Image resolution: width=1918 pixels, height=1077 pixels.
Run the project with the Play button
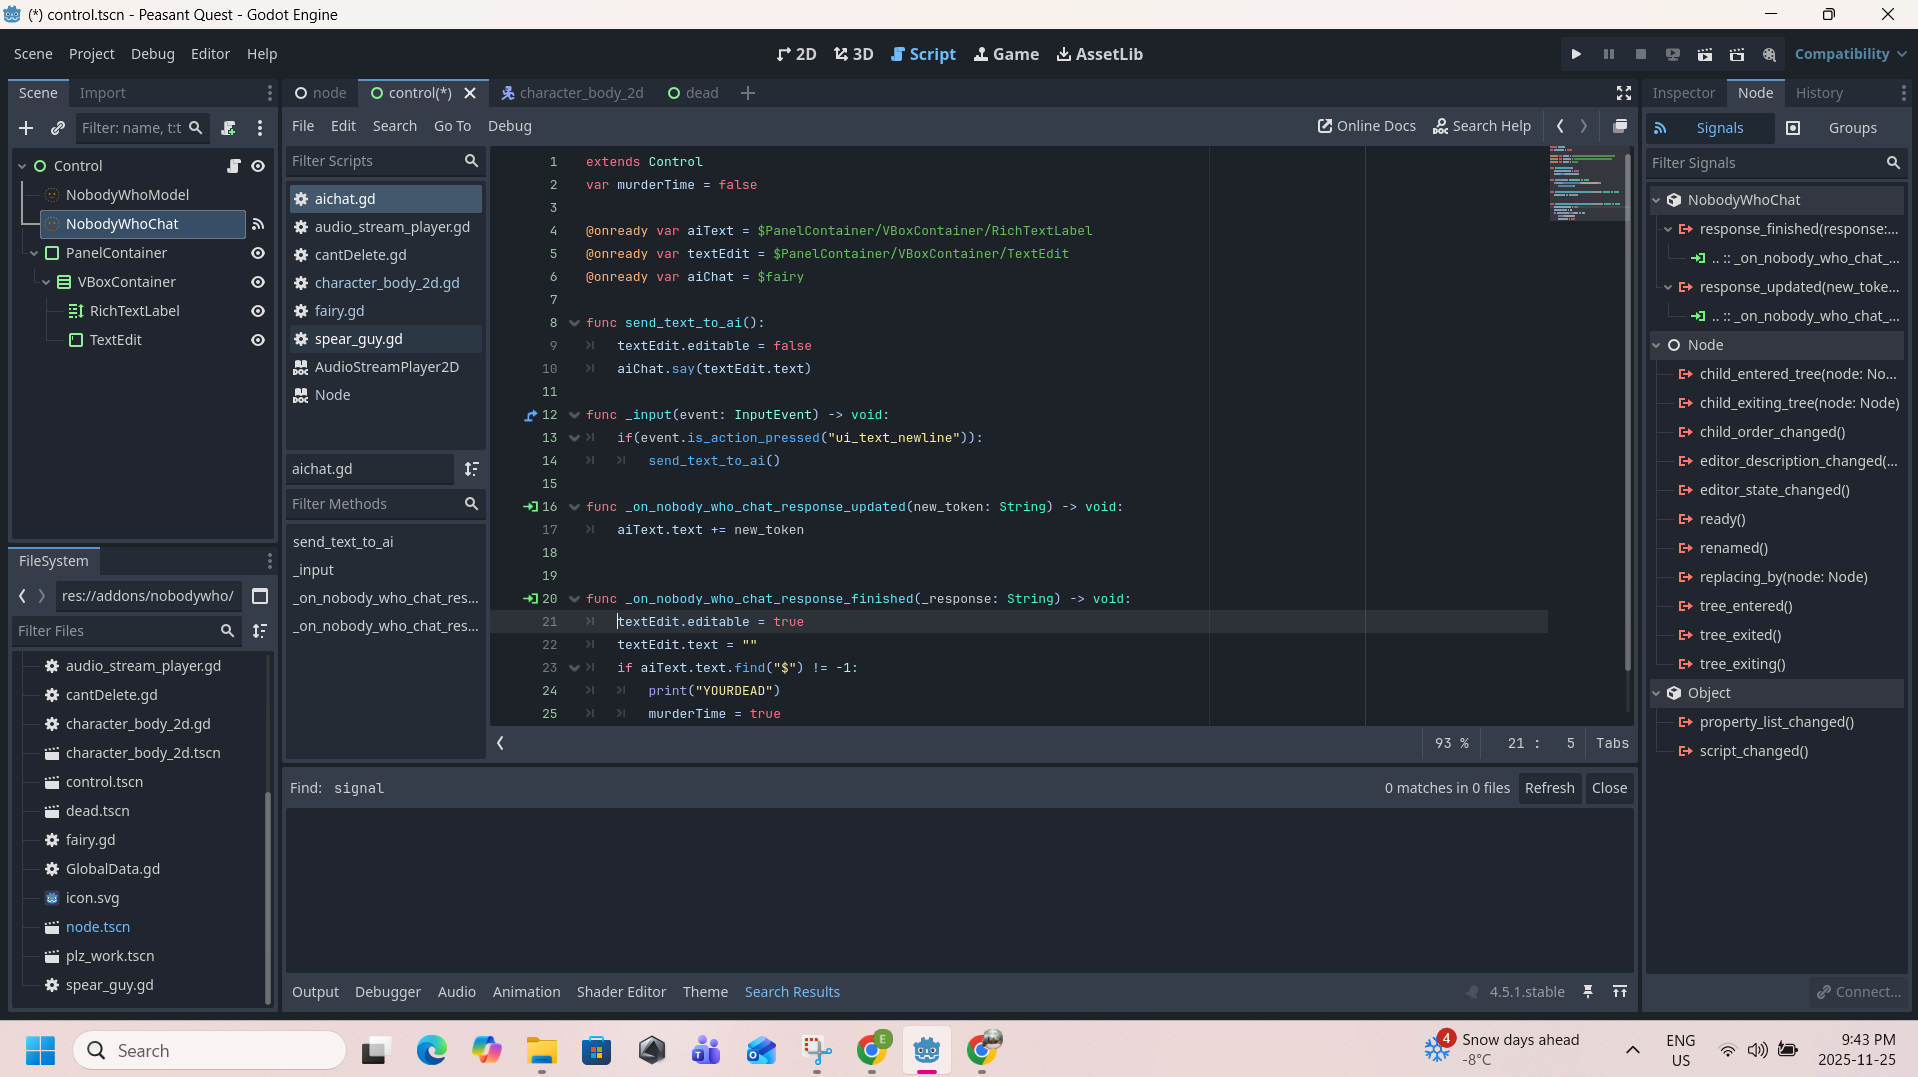(x=1576, y=54)
